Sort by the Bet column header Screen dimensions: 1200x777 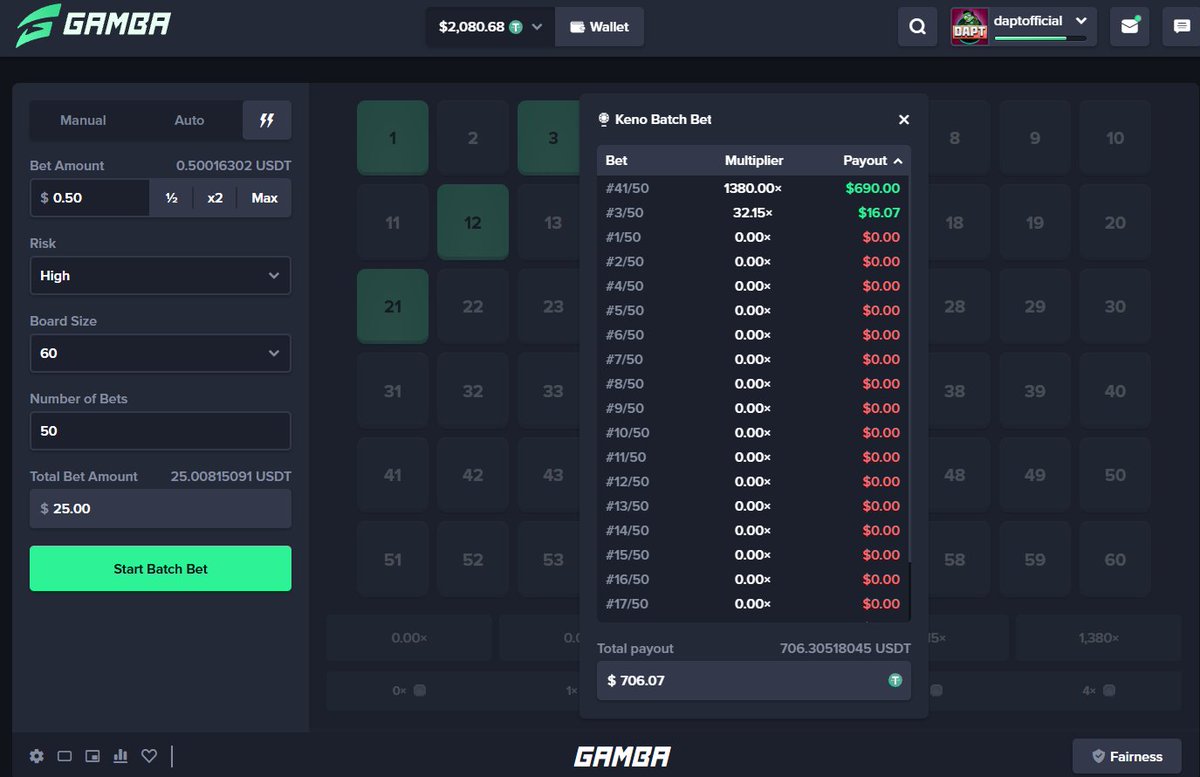tap(616, 161)
